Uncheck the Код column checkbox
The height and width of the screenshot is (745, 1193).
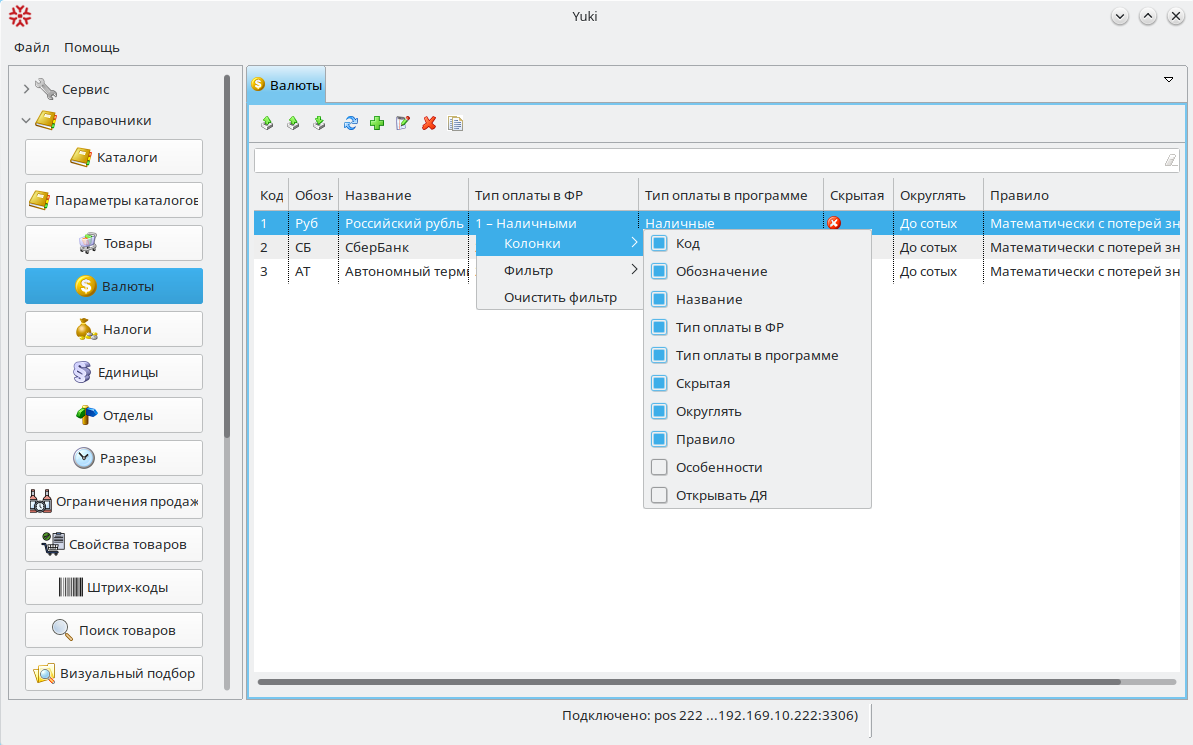click(659, 244)
